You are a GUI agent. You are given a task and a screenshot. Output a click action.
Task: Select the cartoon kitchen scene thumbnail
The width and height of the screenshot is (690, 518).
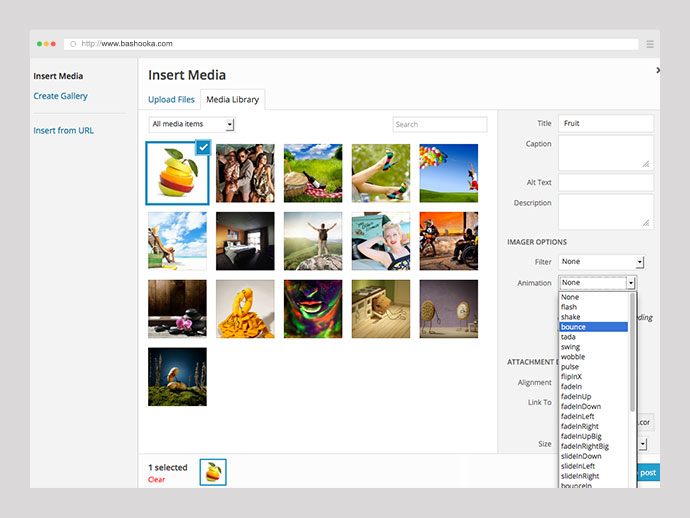(x=381, y=309)
